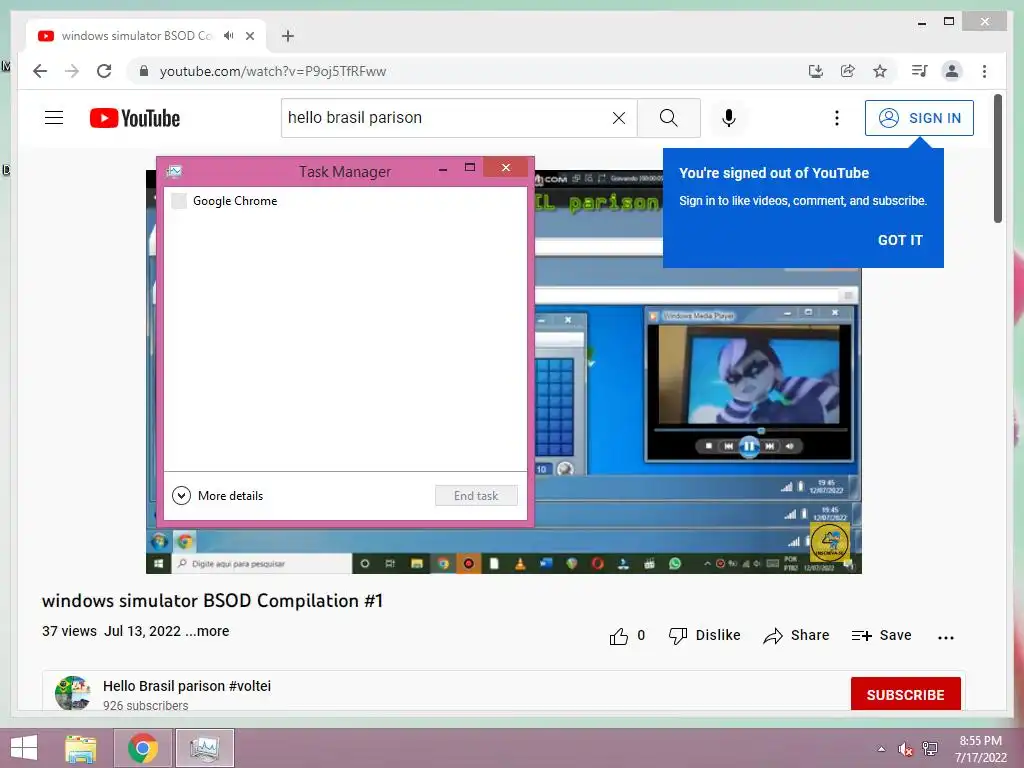Open the Chrome three-dot menu
Viewport: 1024px width, 768px height.
[984, 71]
